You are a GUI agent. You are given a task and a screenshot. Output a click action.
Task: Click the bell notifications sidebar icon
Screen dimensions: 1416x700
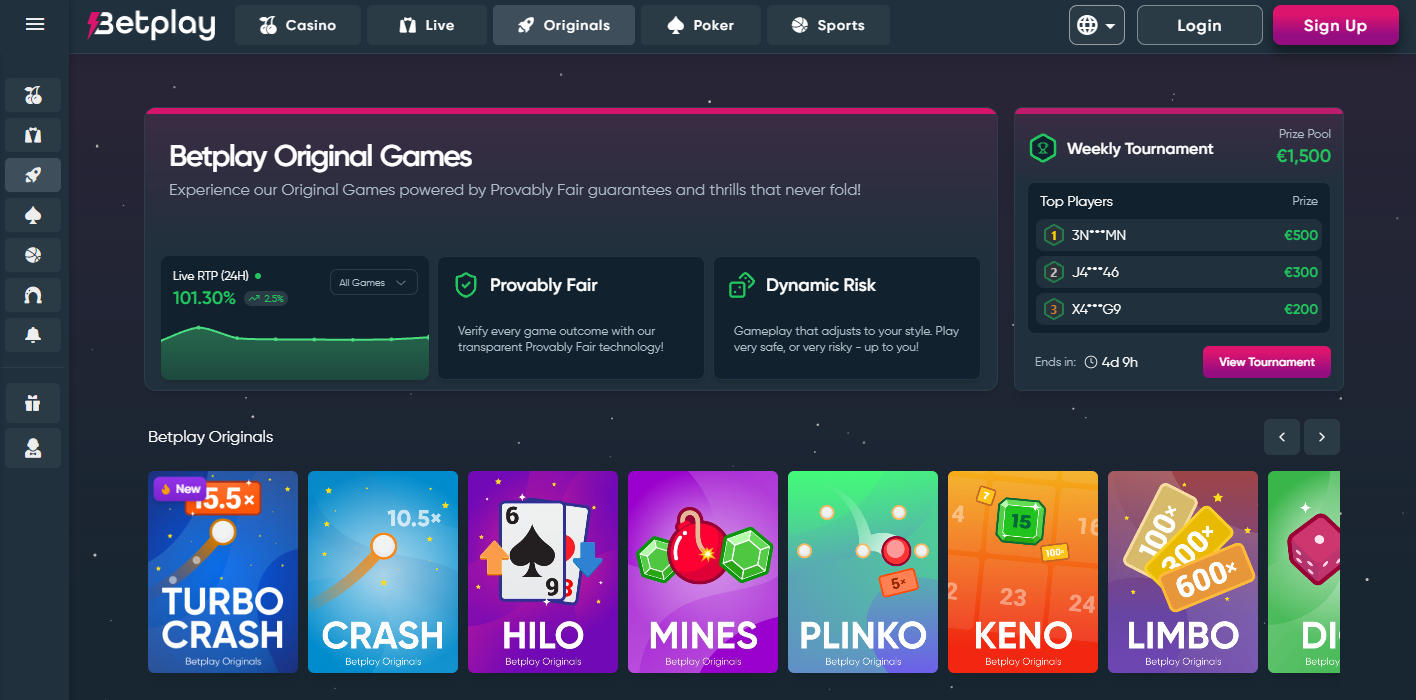(x=33, y=335)
